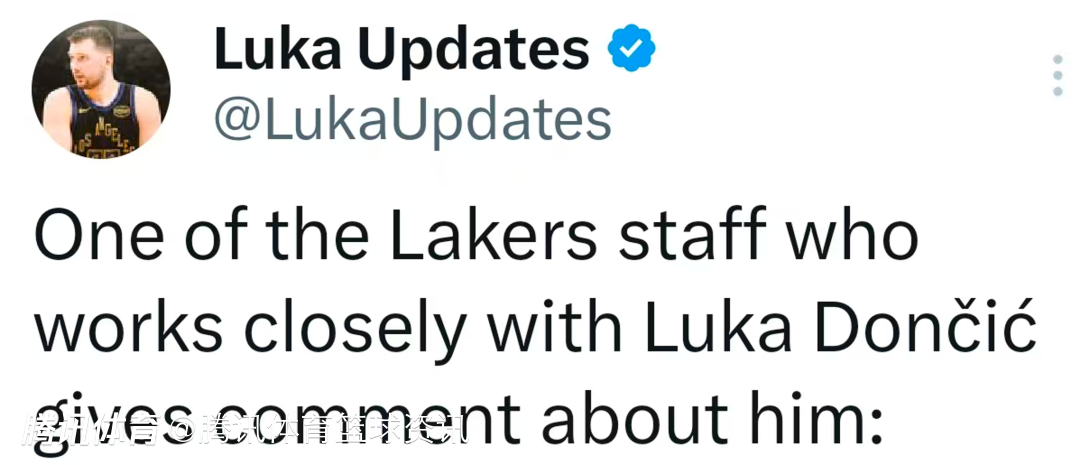This screenshot has width=1080, height=465.
Task: Open the Luka Updates profile avatar
Action: [101, 89]
